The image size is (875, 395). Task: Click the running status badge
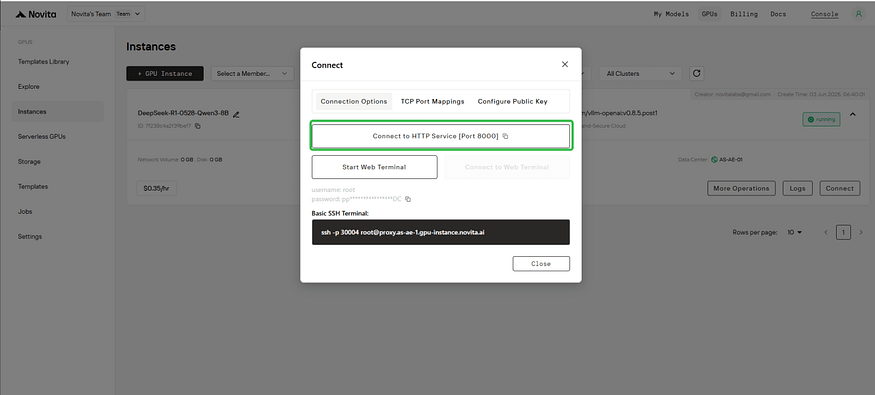[821, 119]
